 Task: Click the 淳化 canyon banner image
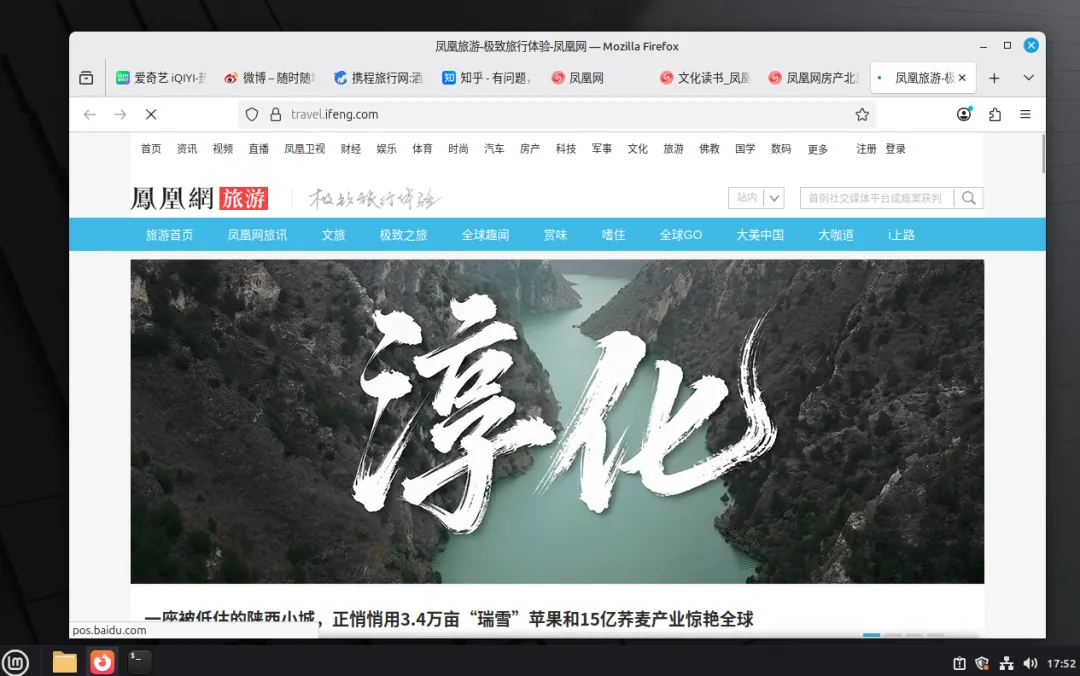point(557,422)
